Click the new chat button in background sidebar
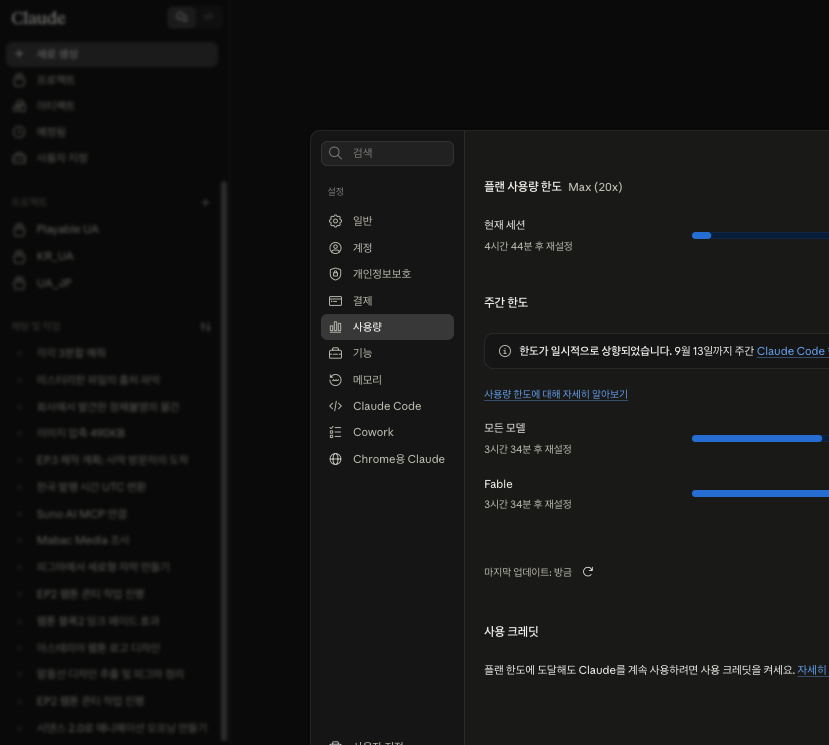 tap(112, 54)
